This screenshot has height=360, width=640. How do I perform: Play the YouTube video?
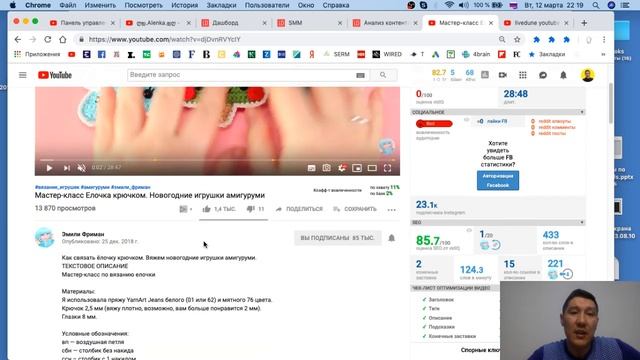pyautogui.click(x=49, y=168)
